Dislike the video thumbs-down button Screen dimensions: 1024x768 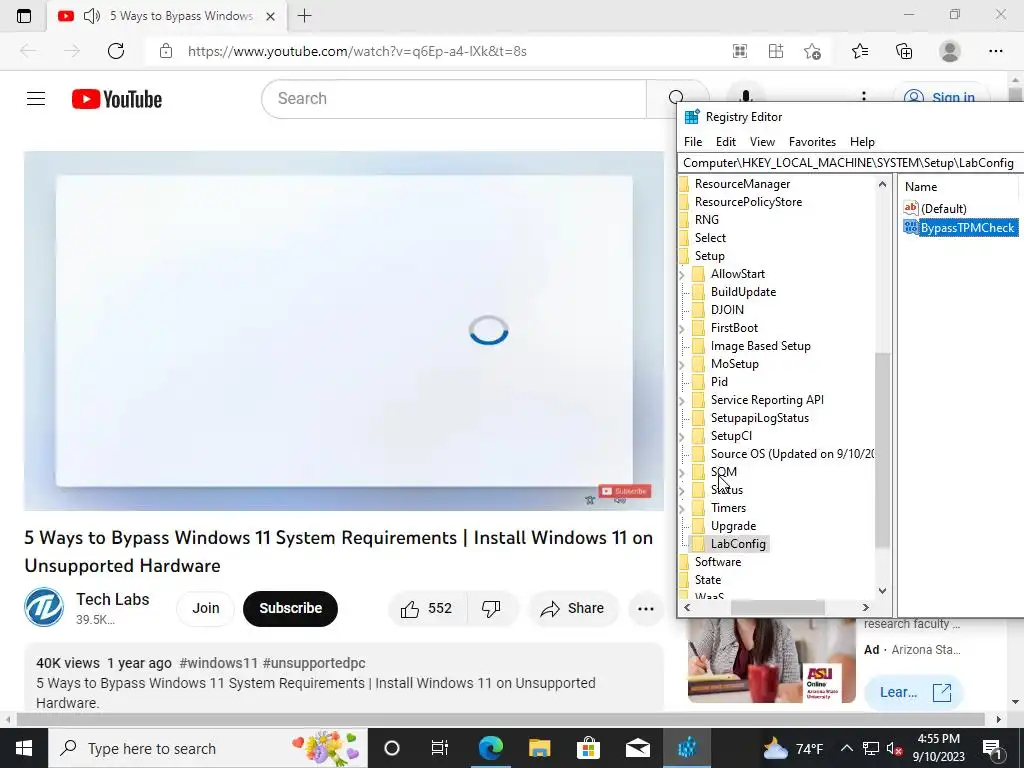coord(491,609)
